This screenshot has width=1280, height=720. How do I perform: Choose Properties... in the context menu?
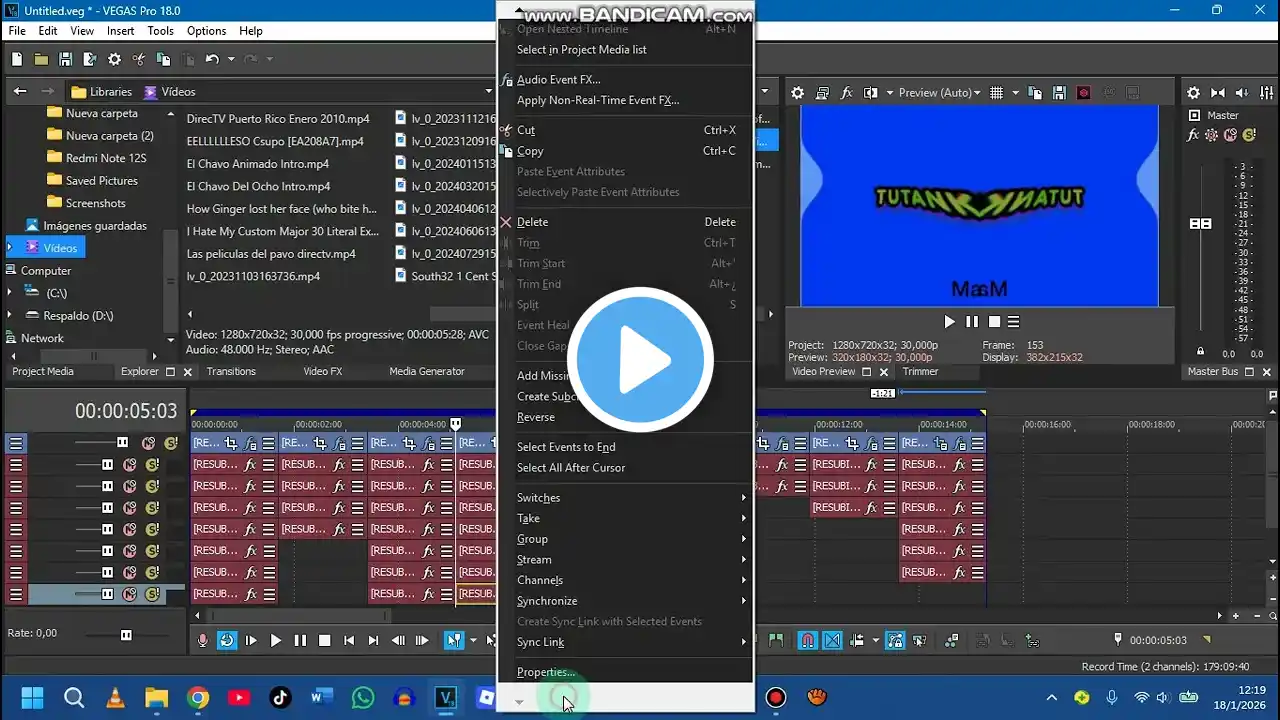point(546,672)
